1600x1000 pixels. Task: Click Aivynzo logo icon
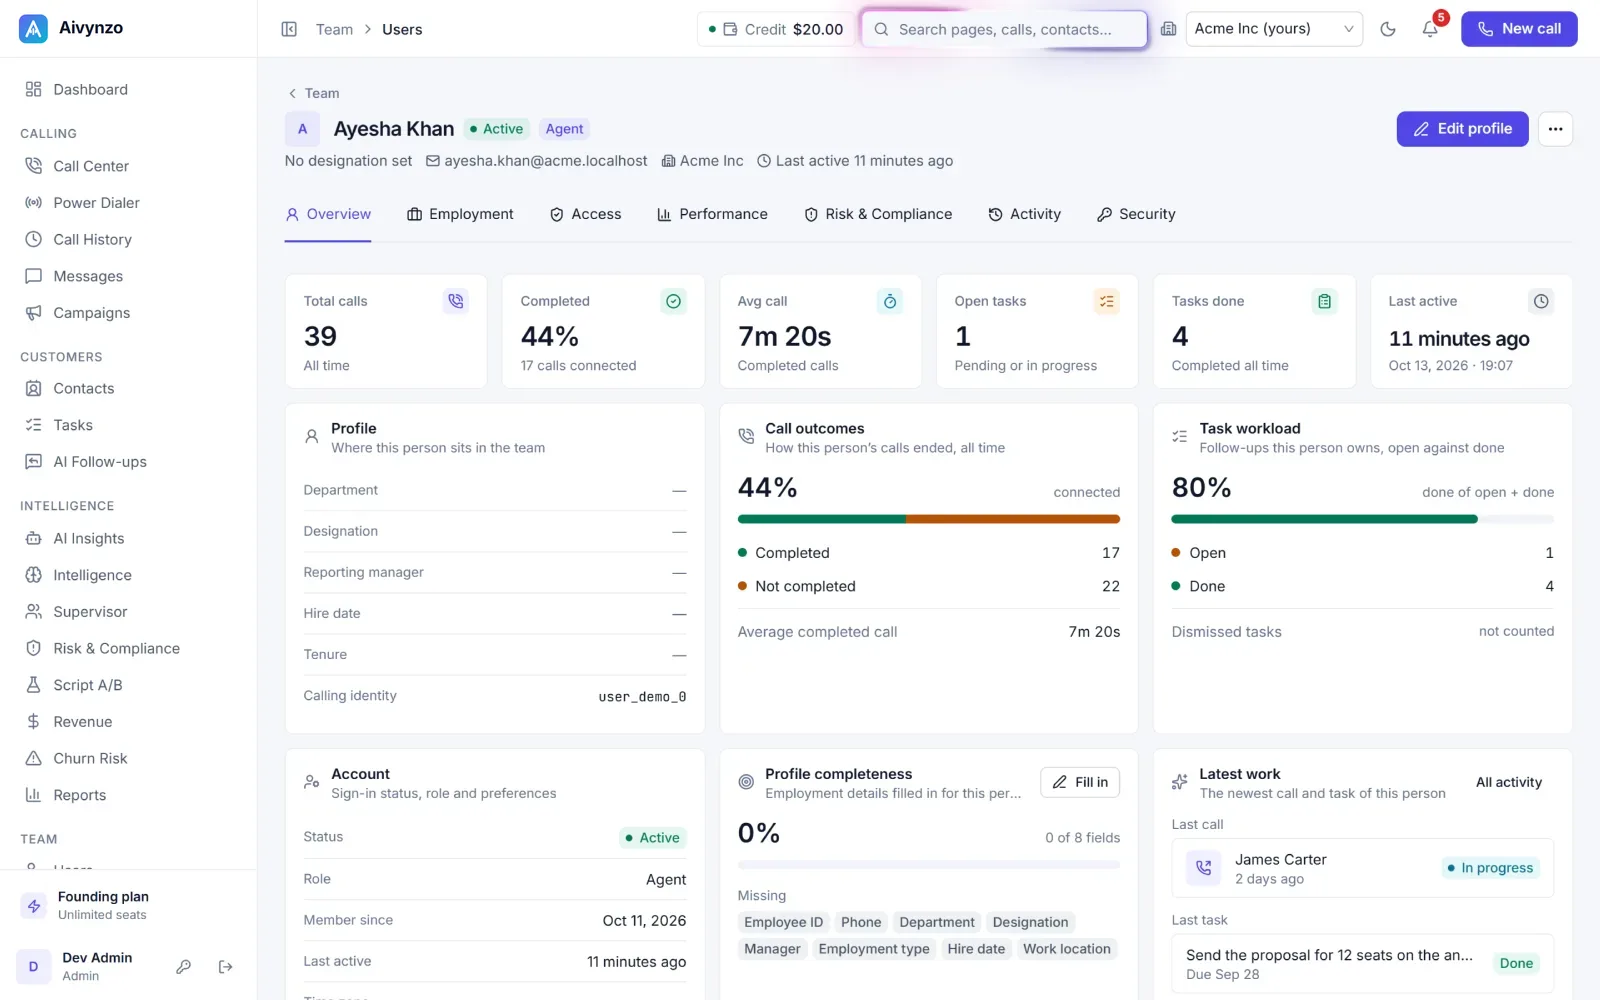(x=33, y=29)
